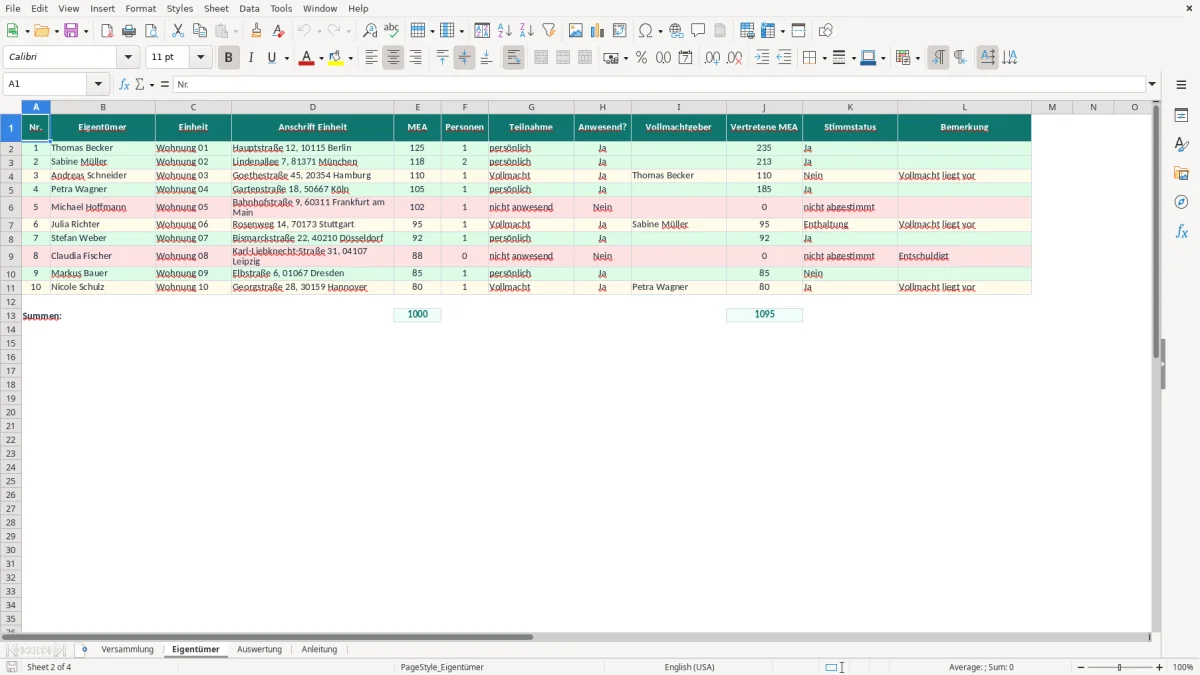Click the Clear Direct Formatting icon
1200x675 pixels.
click(279, 31)
